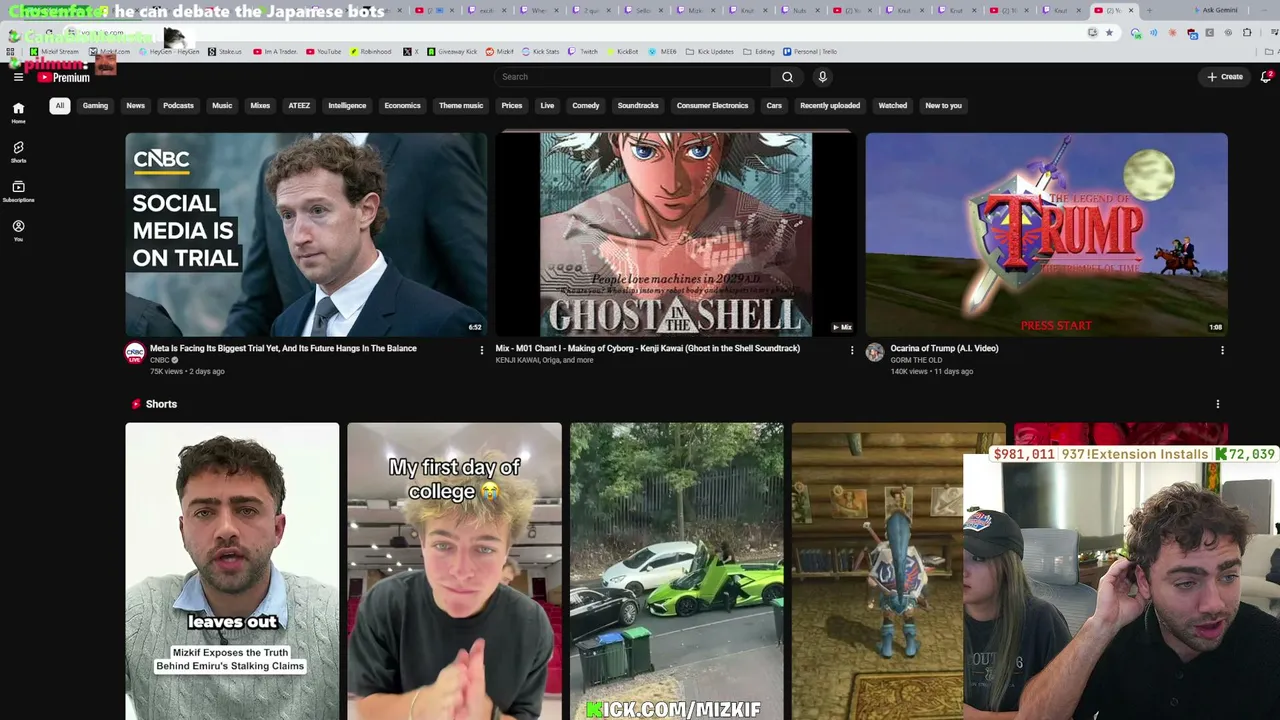
Task: Bookmark this page with the star icon
Action: (x=1109, y=32)
